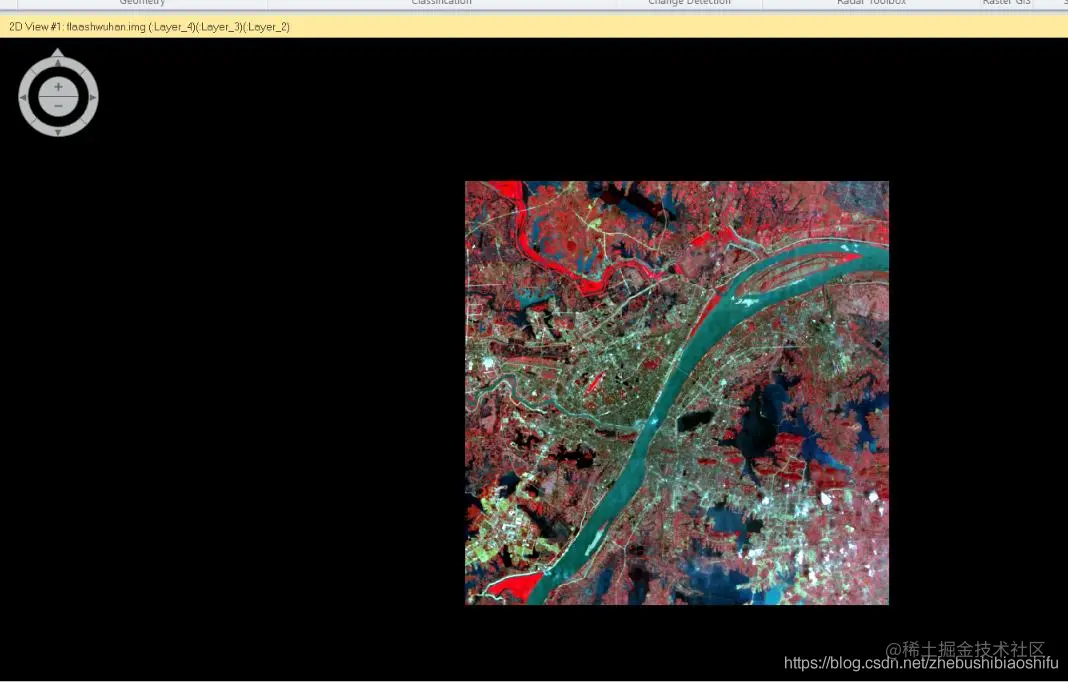Screen dimensions: 1068x682
Task: Click the flaashwuhan.img satellite image
Action: click(677, 392)
